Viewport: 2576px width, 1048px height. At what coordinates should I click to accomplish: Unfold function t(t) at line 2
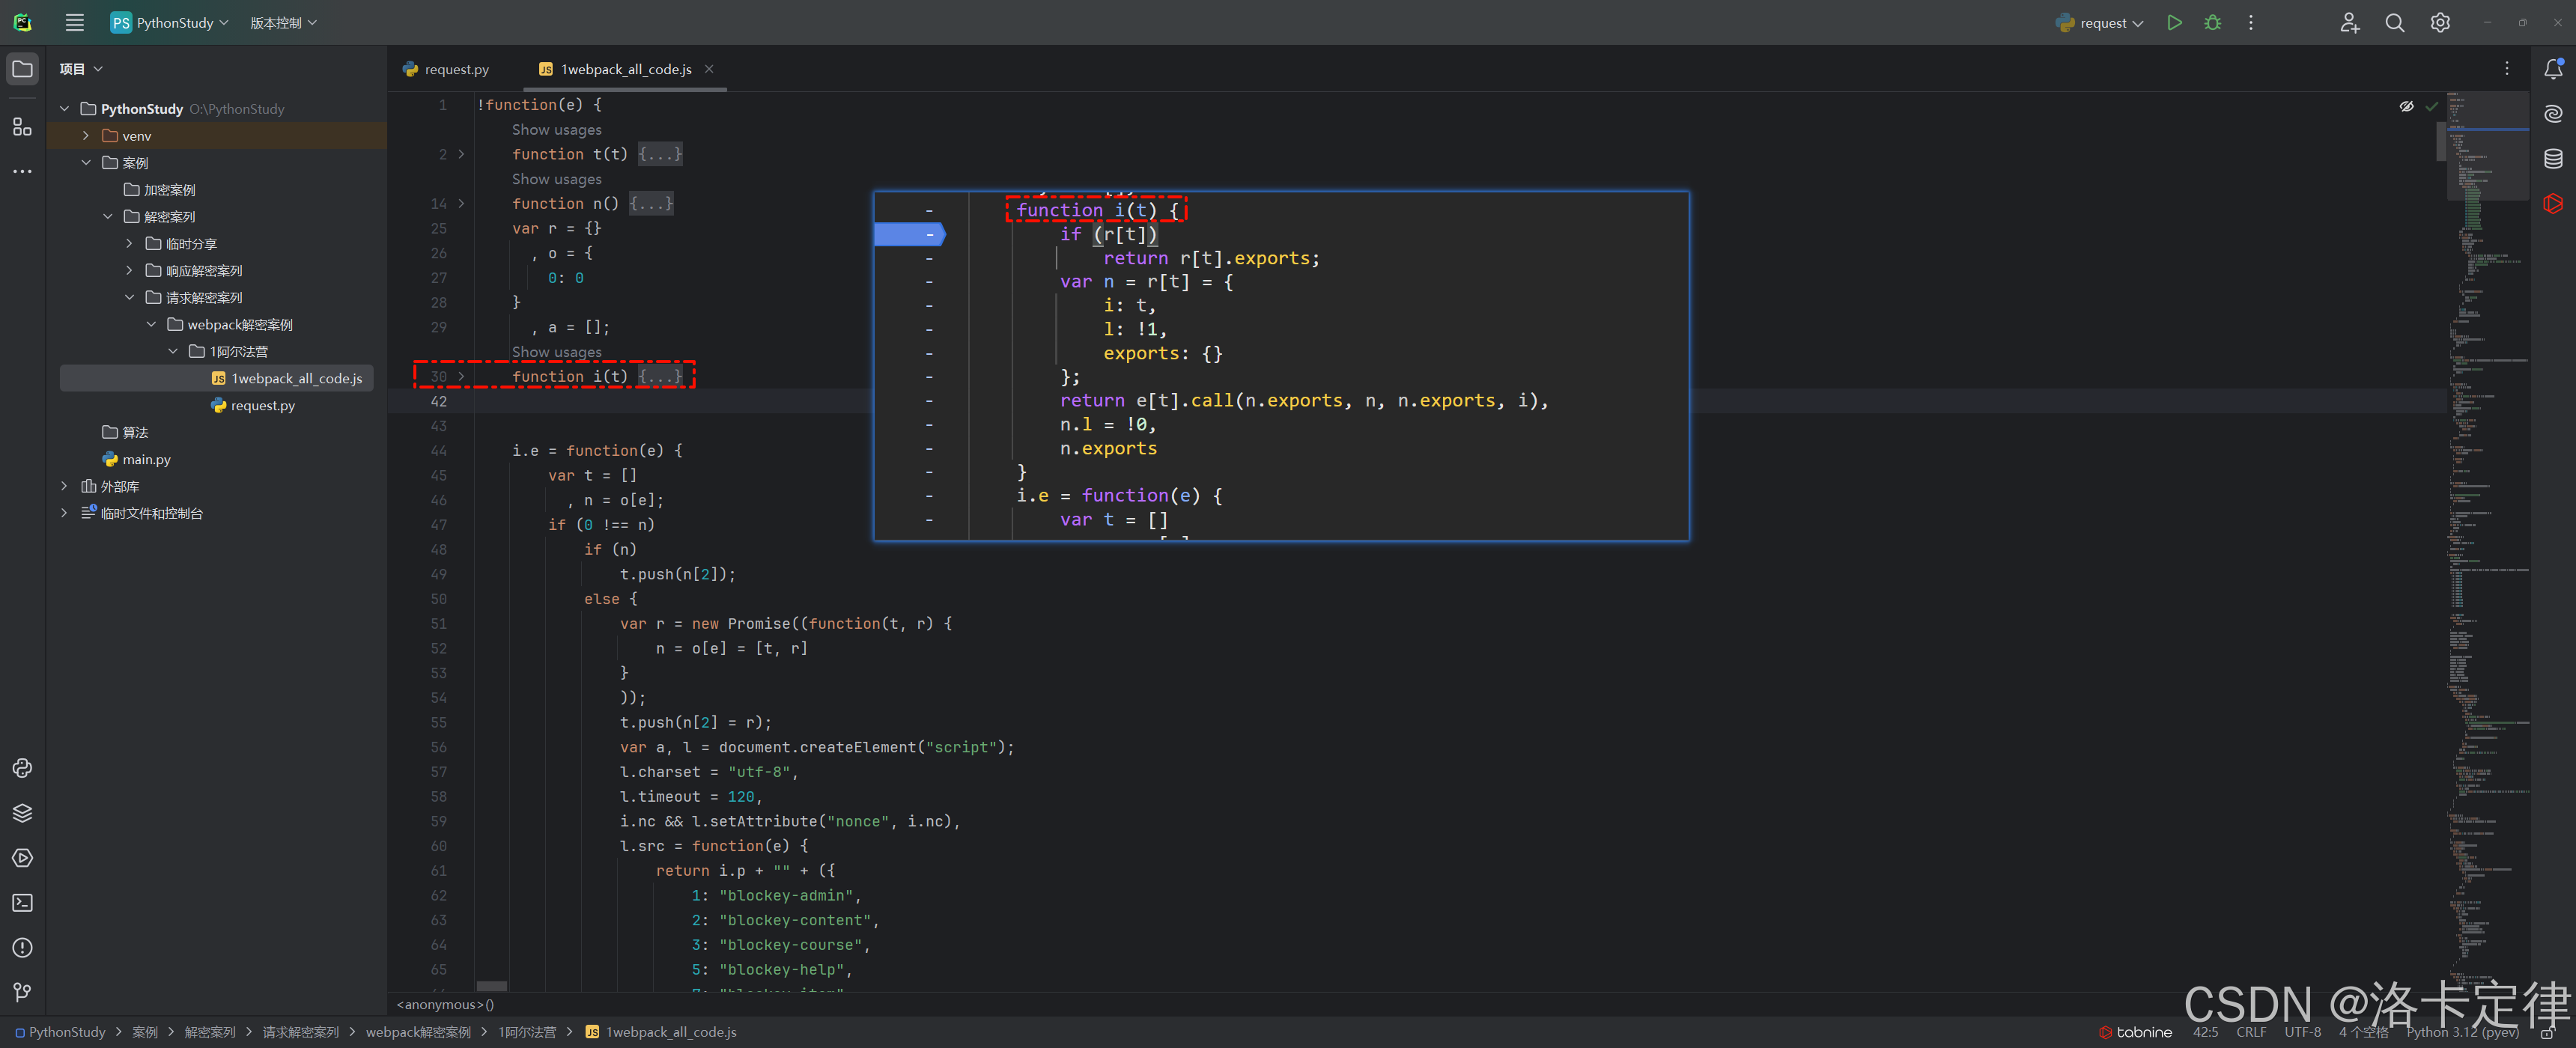click(461, 154)
